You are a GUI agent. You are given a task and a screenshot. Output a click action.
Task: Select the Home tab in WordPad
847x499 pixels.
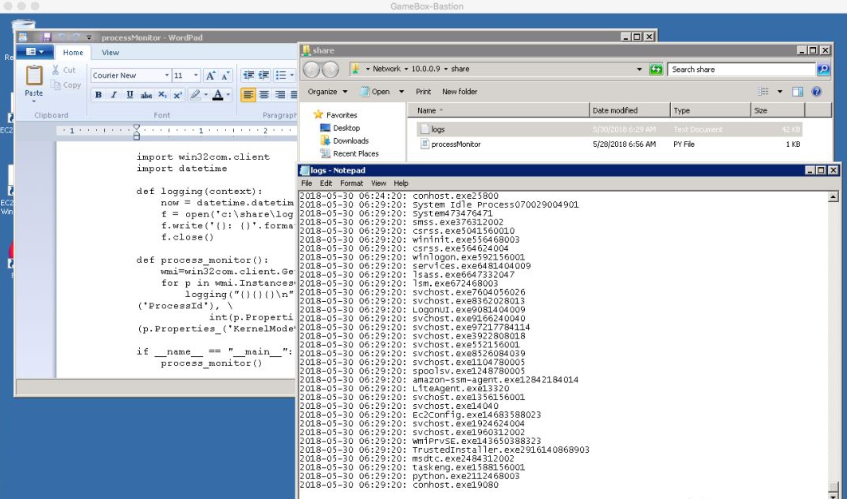click(x=73, y=52)
